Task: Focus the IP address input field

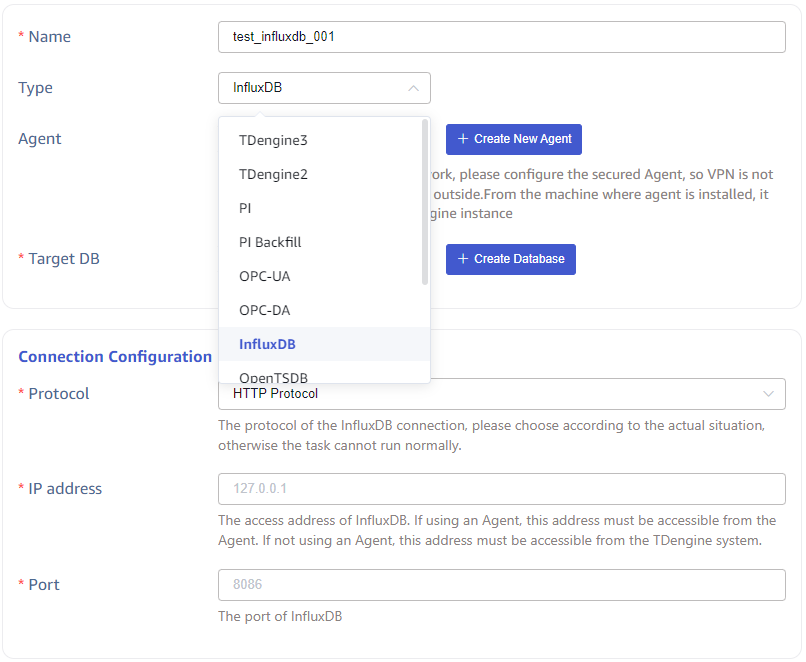Action: pos(501,489)
